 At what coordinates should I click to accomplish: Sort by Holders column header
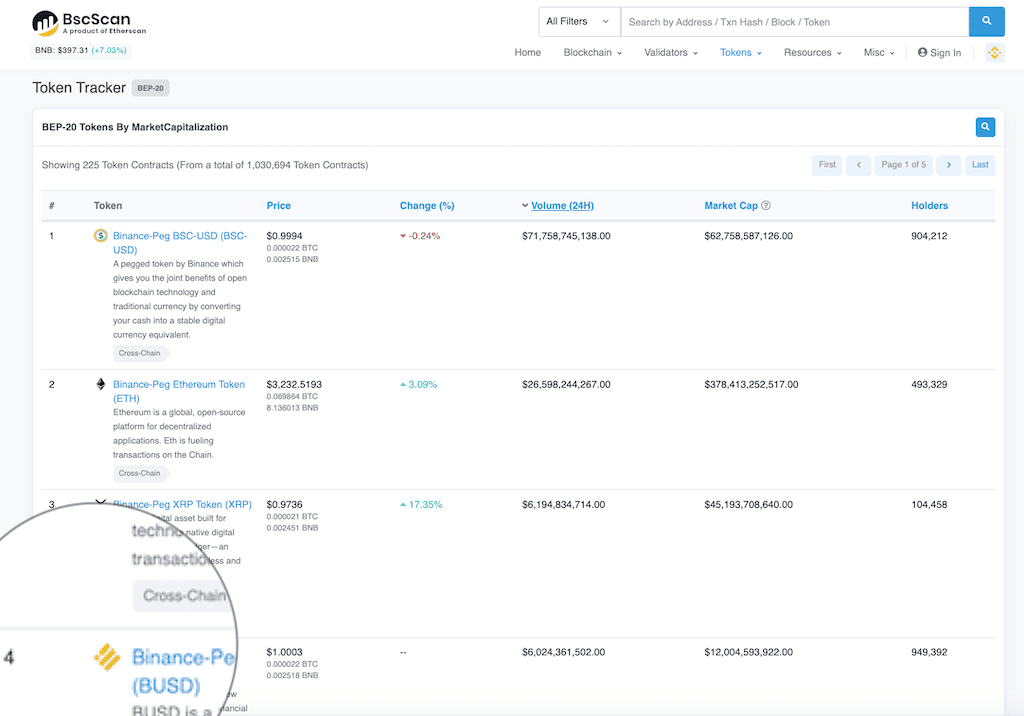929,205
